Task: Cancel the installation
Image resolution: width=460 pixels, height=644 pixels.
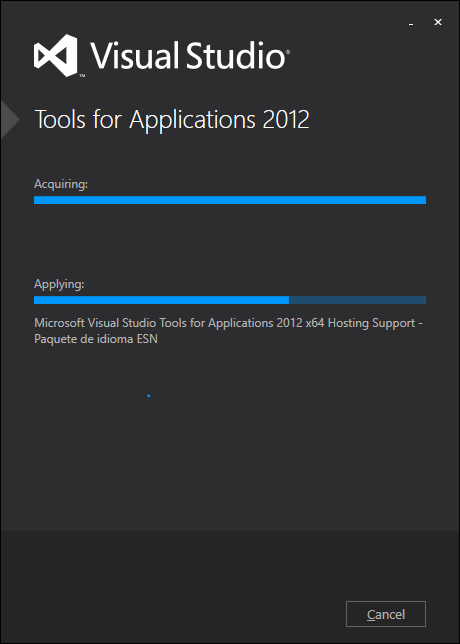Action: click(386, 614)
